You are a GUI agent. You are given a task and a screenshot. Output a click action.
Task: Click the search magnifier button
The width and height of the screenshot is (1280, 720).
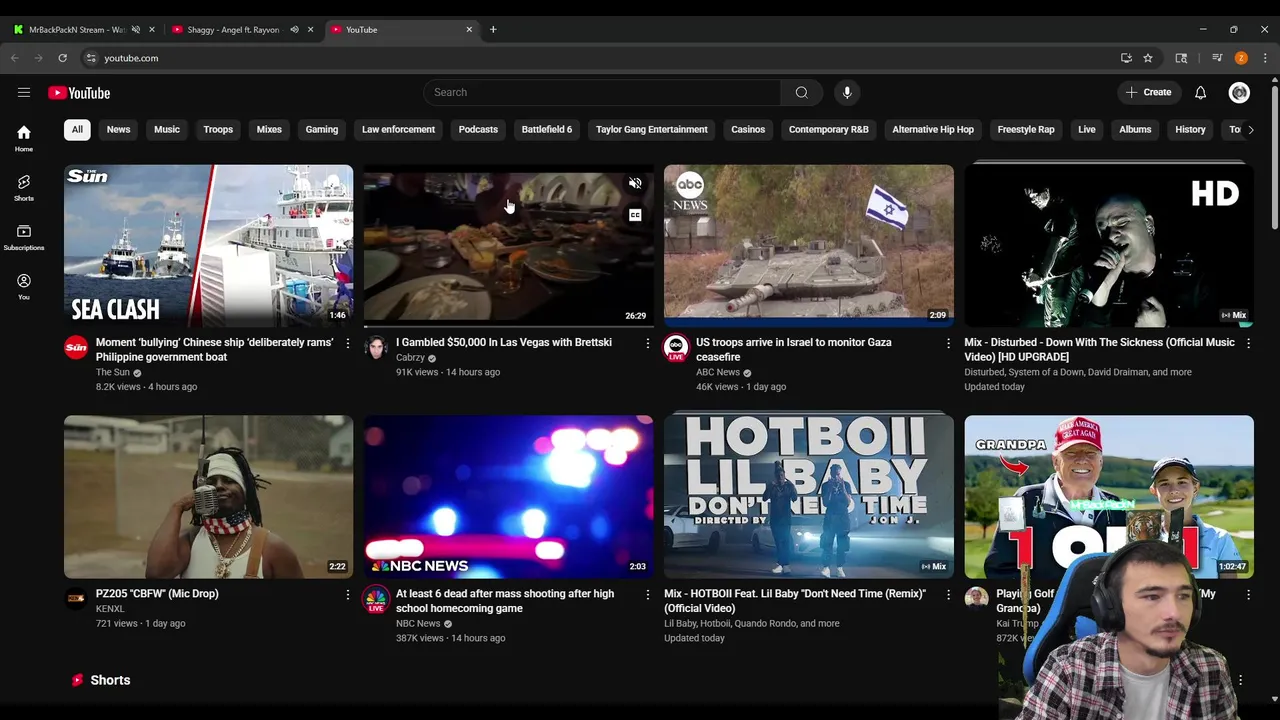(802, 92)
